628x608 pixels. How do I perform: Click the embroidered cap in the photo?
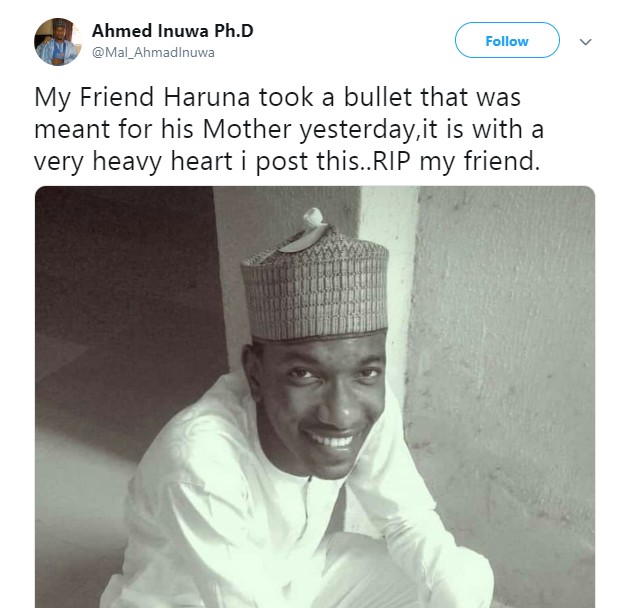(316, 280)
